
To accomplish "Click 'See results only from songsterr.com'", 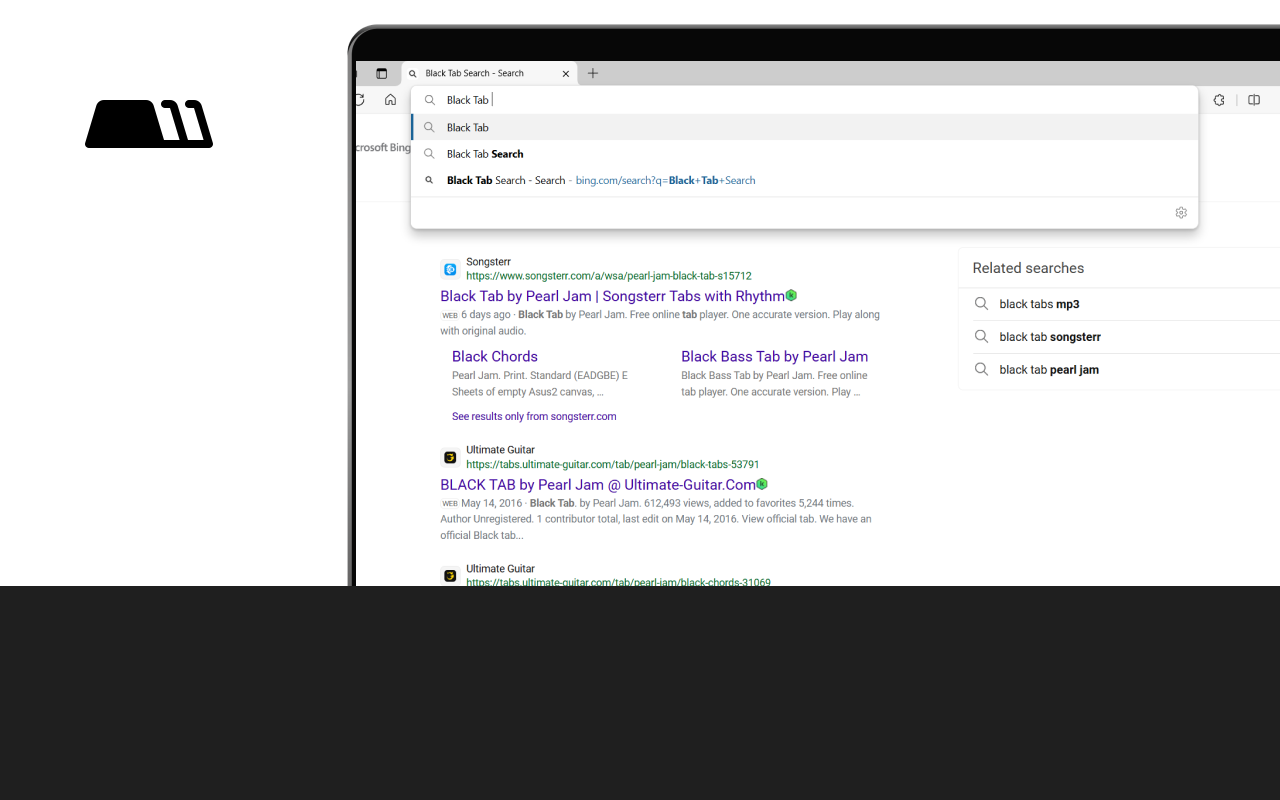I will [x=534, y=416].
